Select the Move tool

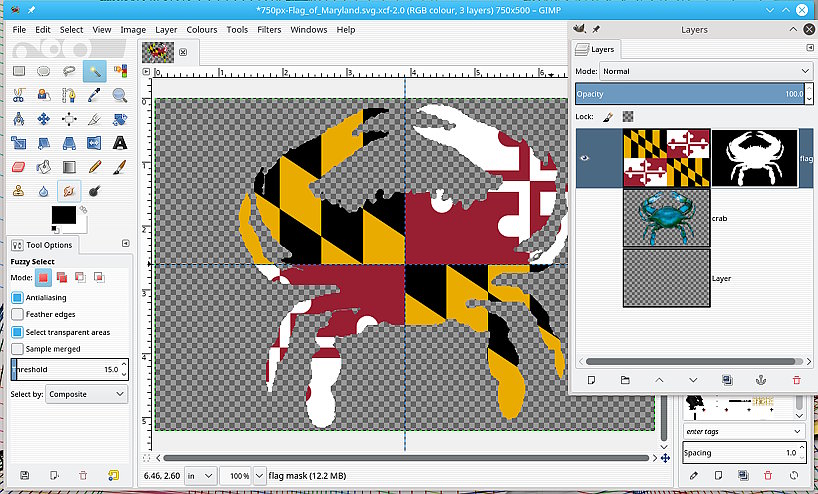click(x=44, y=119)
